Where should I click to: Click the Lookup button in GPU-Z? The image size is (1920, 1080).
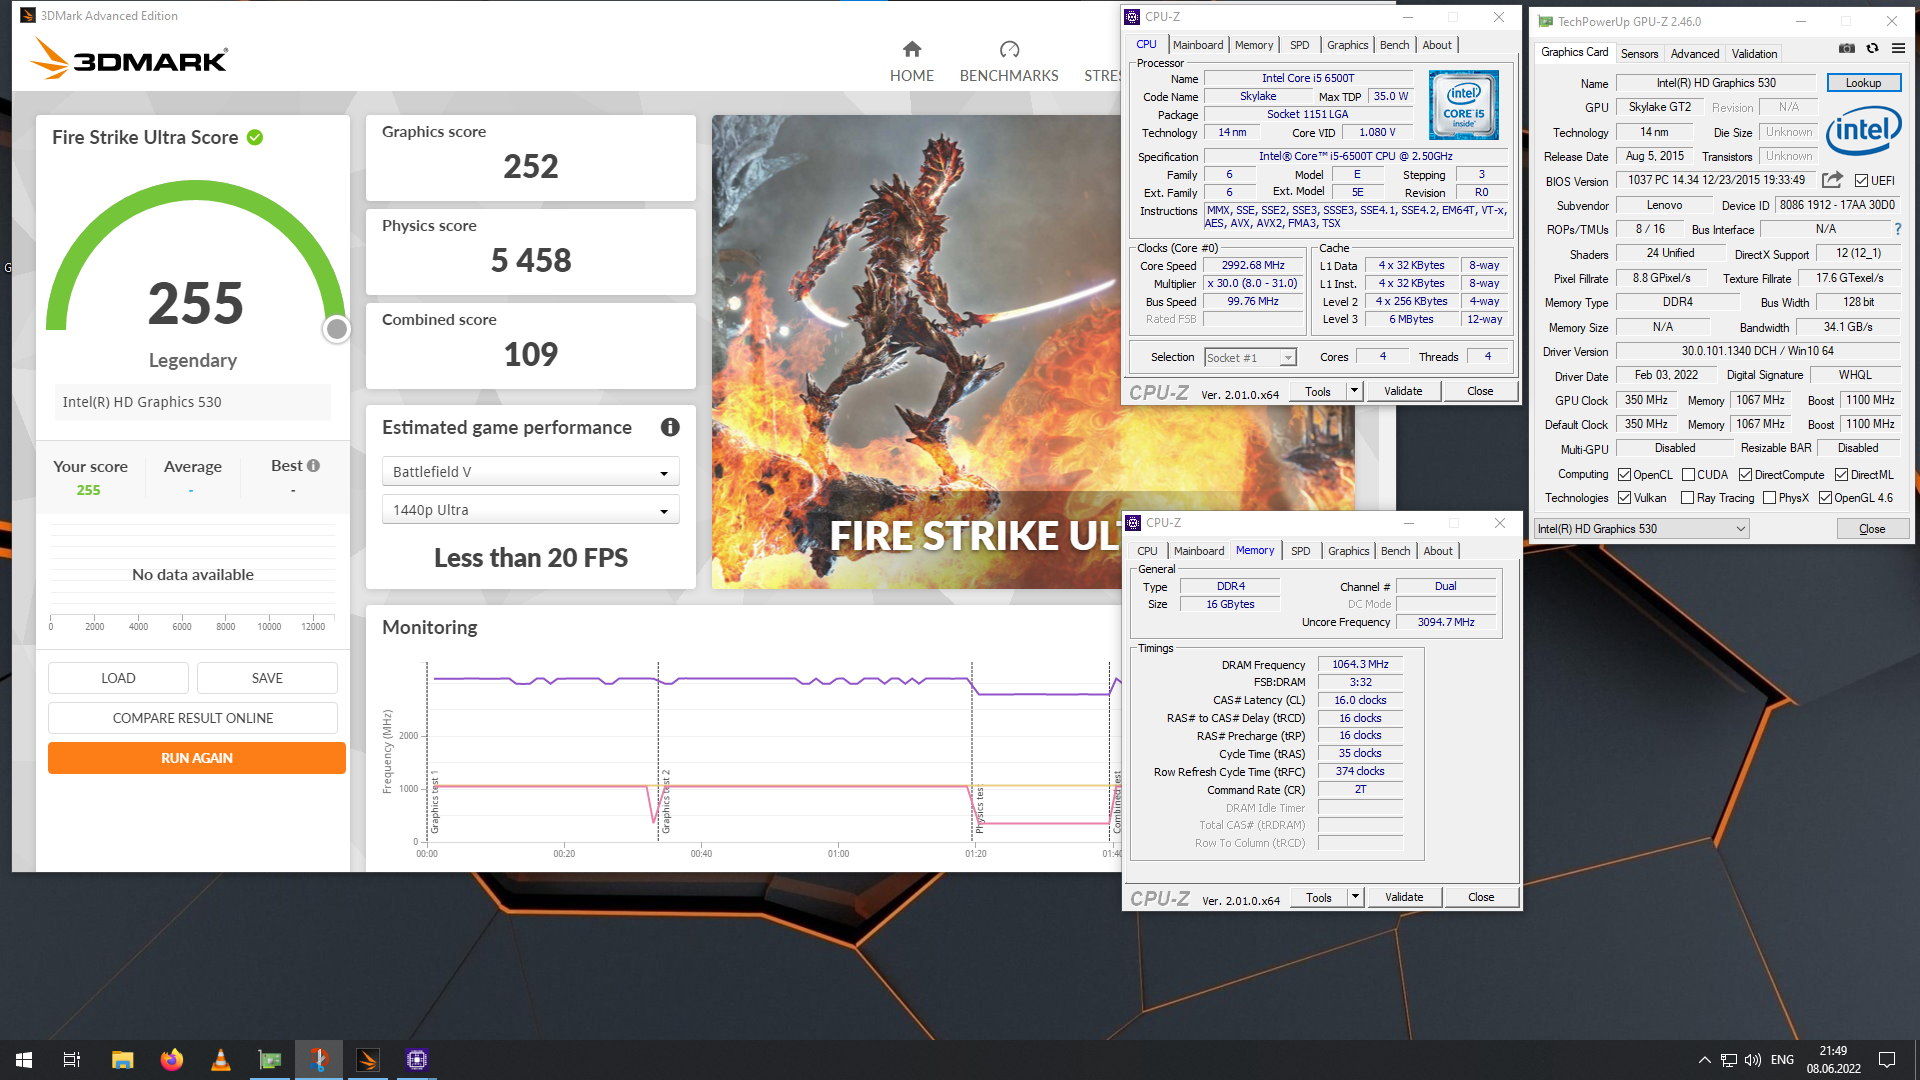1863,83
